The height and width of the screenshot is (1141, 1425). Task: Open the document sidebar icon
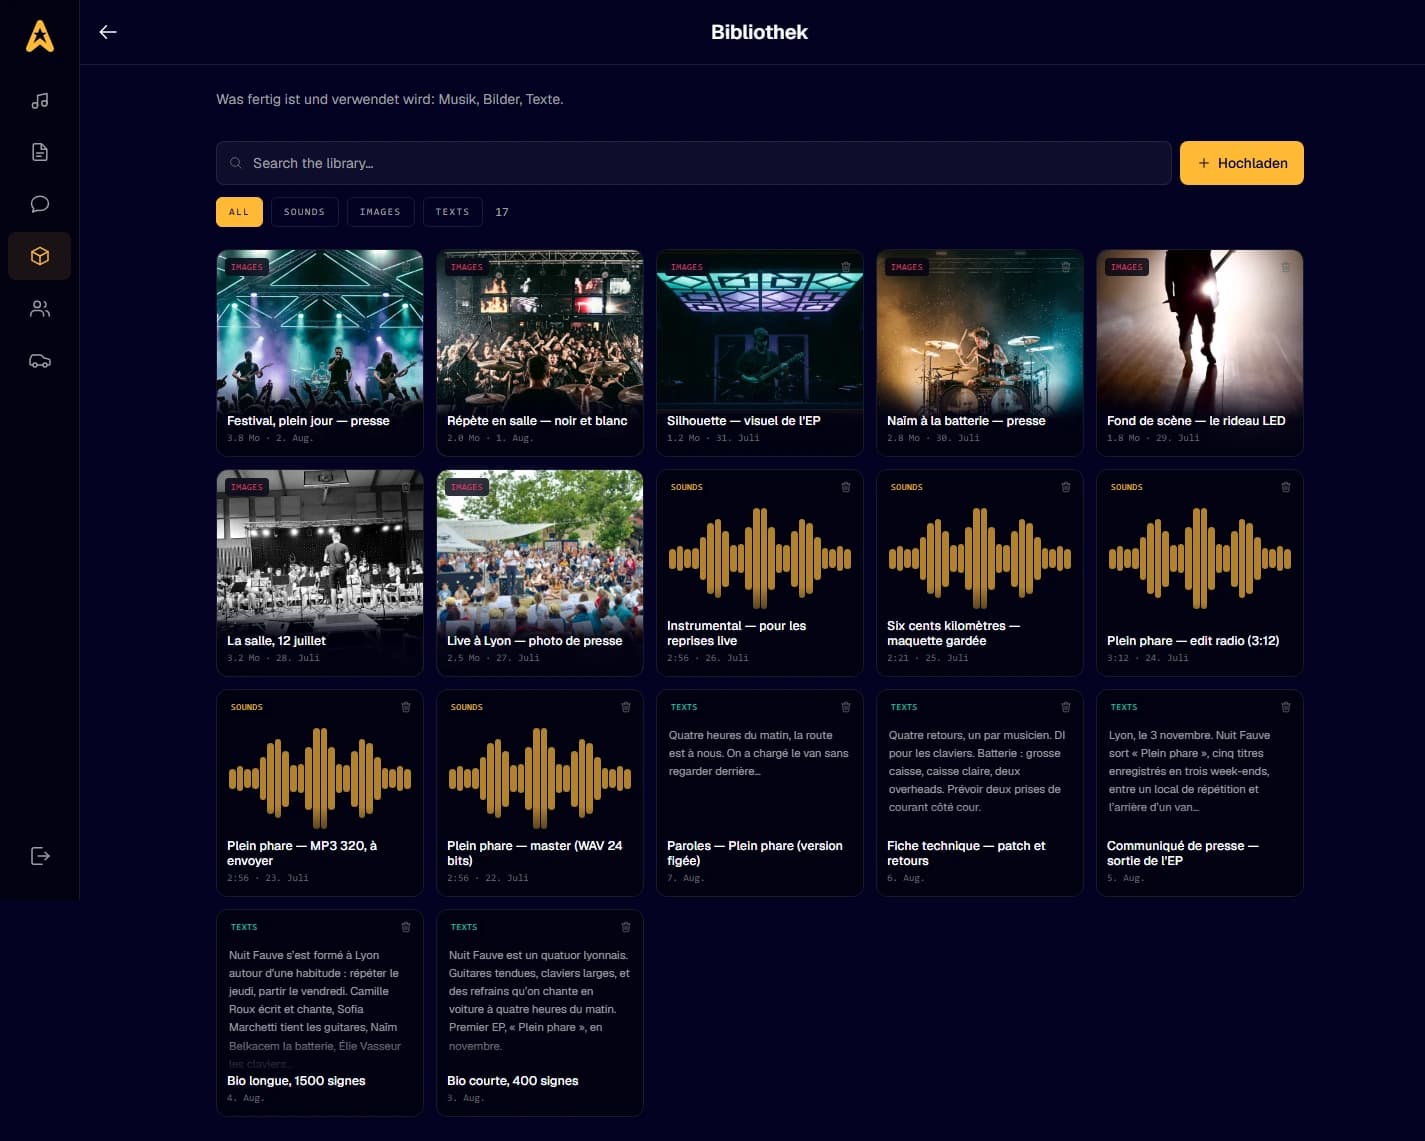click(40, 152)
